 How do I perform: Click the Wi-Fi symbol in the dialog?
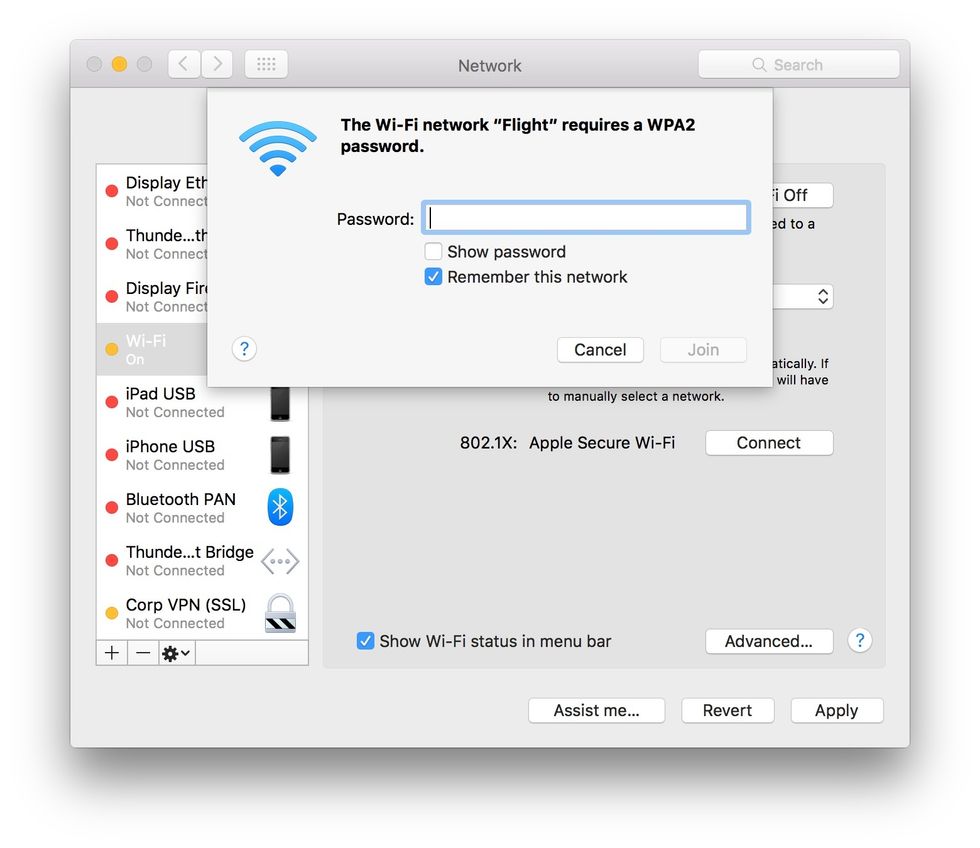tap(278, 145)
